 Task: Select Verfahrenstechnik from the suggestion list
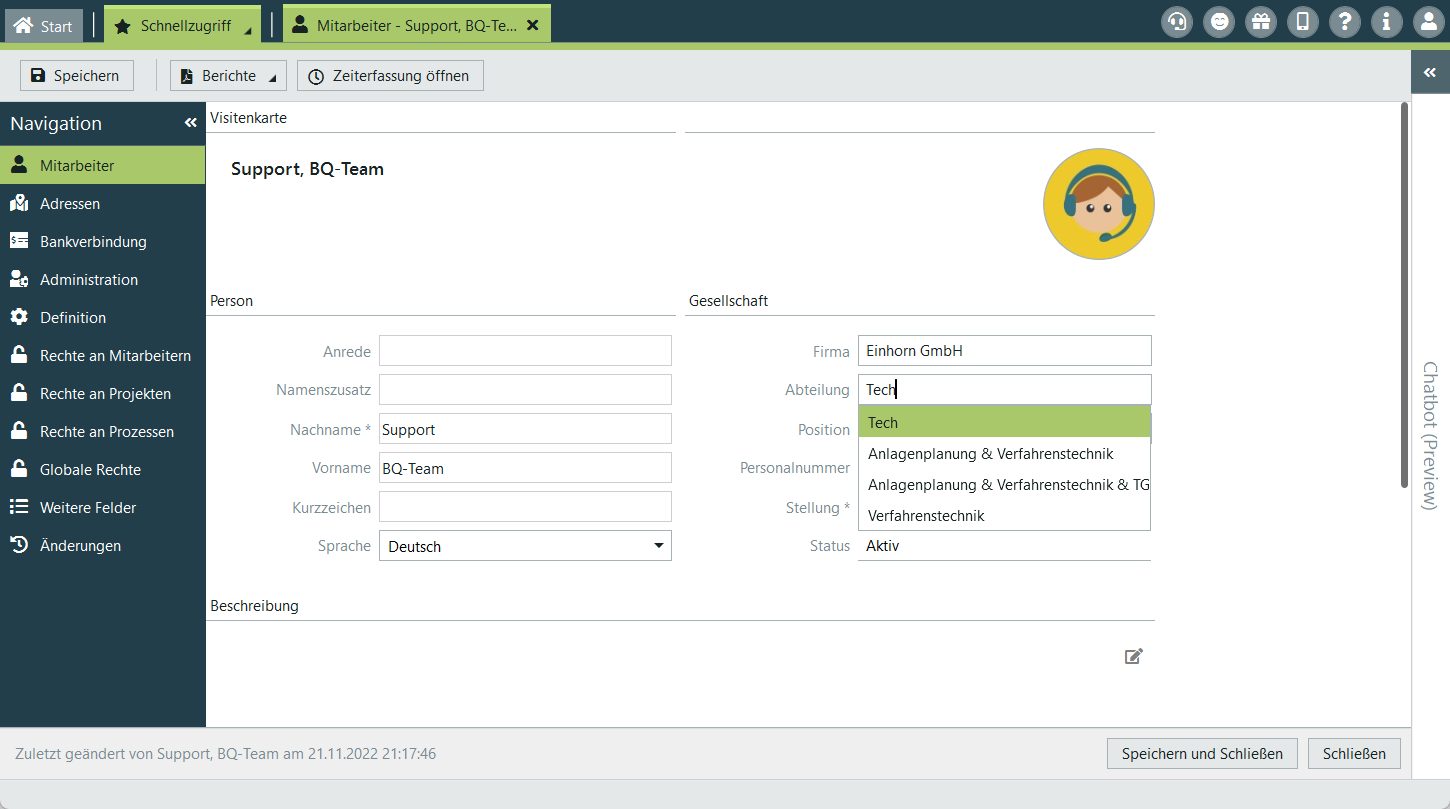pyautogui.click(x=926, y=516)
